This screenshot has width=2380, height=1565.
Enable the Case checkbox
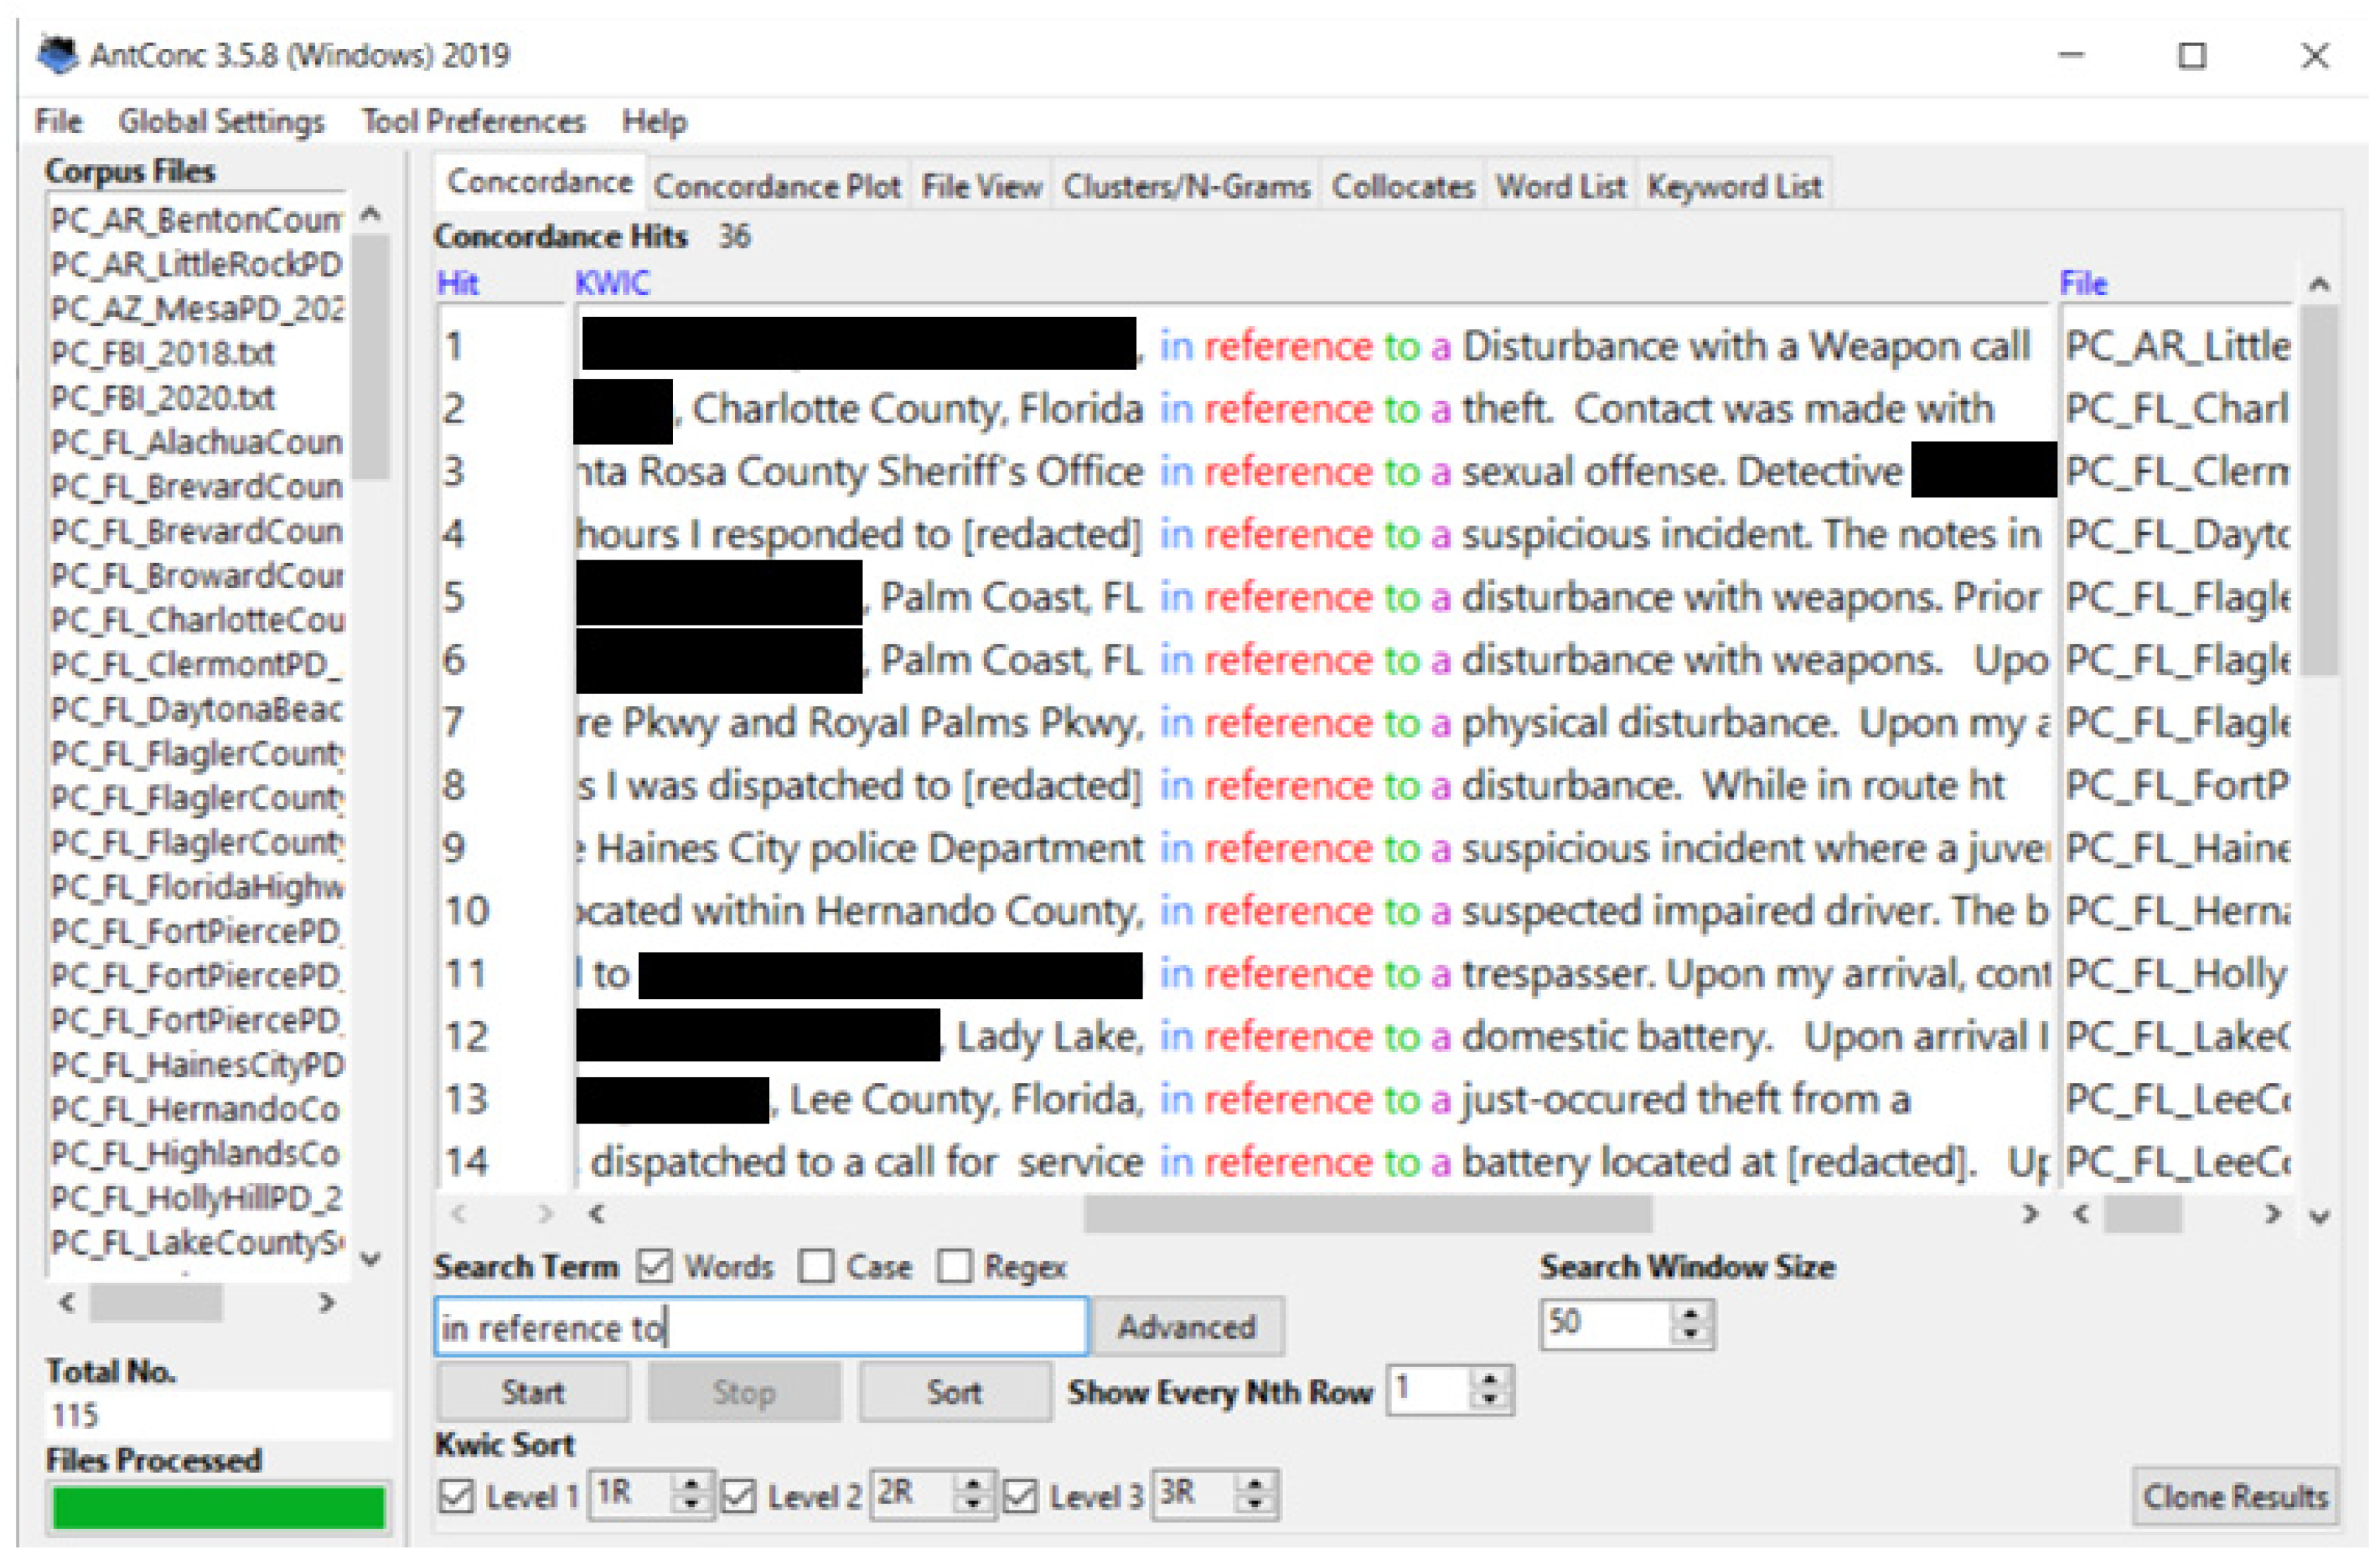tap(817, 1267)
